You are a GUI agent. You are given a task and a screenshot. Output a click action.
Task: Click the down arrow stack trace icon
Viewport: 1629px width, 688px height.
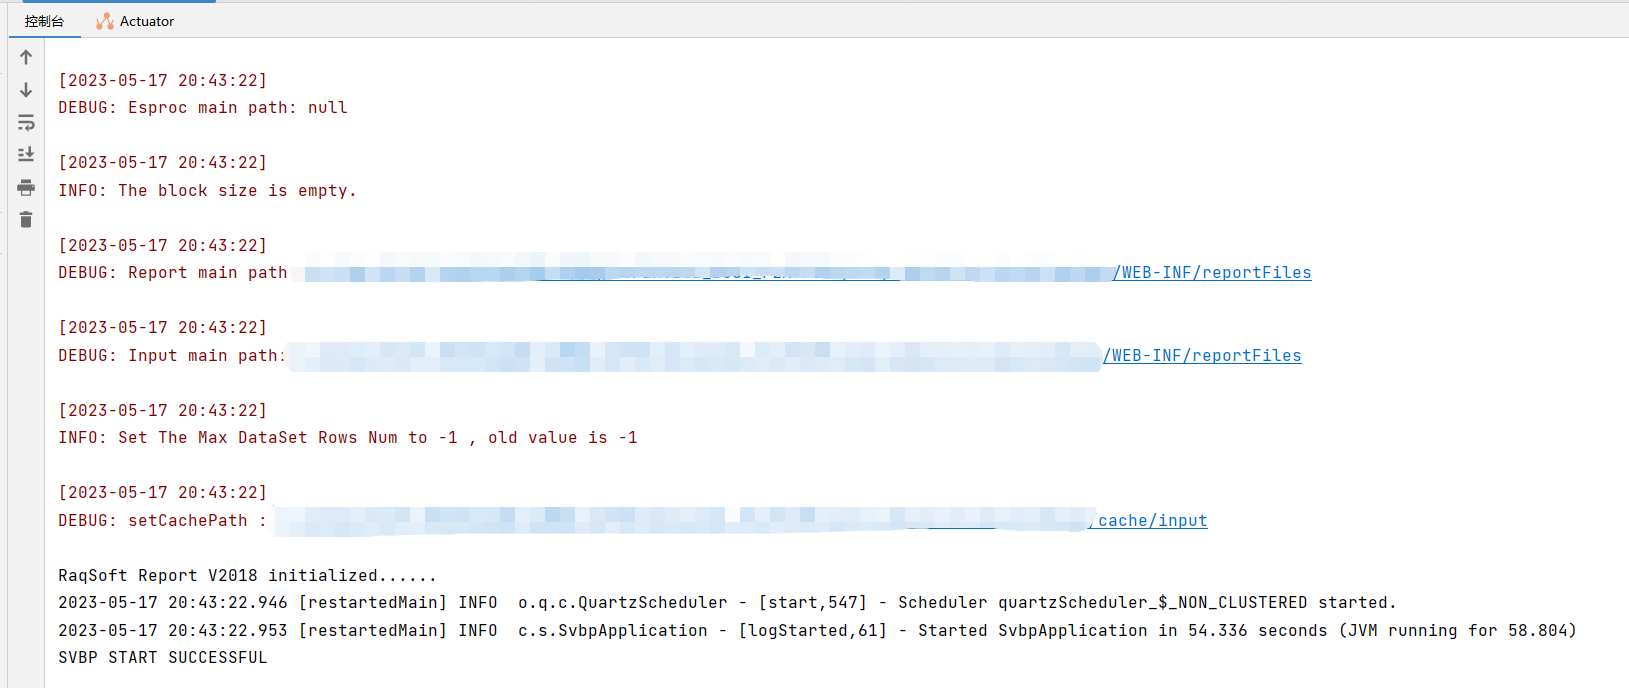click(x=26, y=90)
